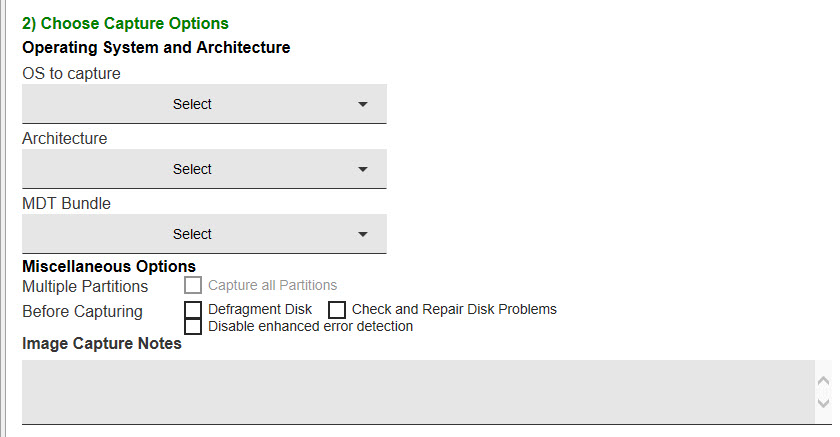Screen dimensions: 840x437
Task: Check the Check and Repair Disk Problems box
Action: [x=337, y=310]
